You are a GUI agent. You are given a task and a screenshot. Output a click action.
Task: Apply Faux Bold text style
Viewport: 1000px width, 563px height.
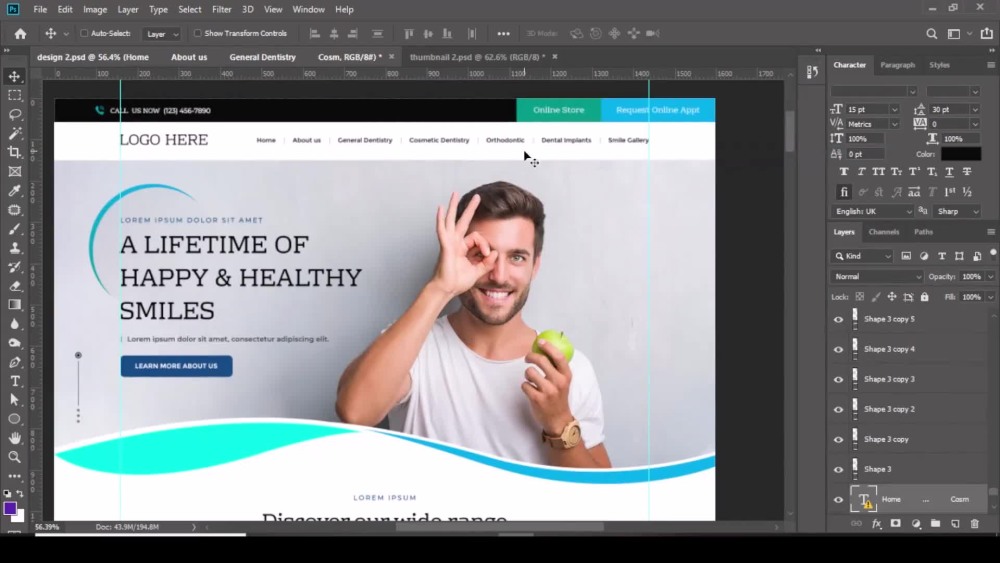coord(844,172)
